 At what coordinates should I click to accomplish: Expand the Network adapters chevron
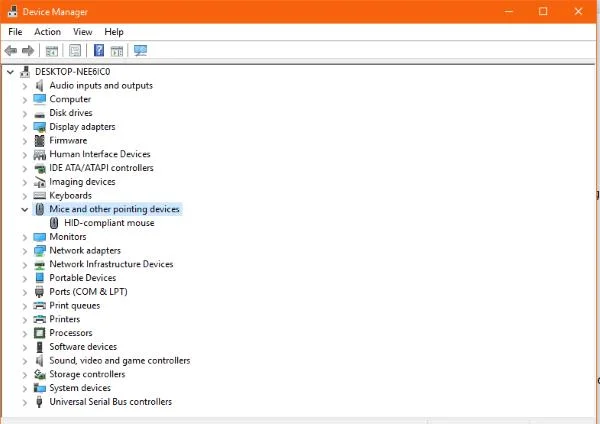point(24,251)
